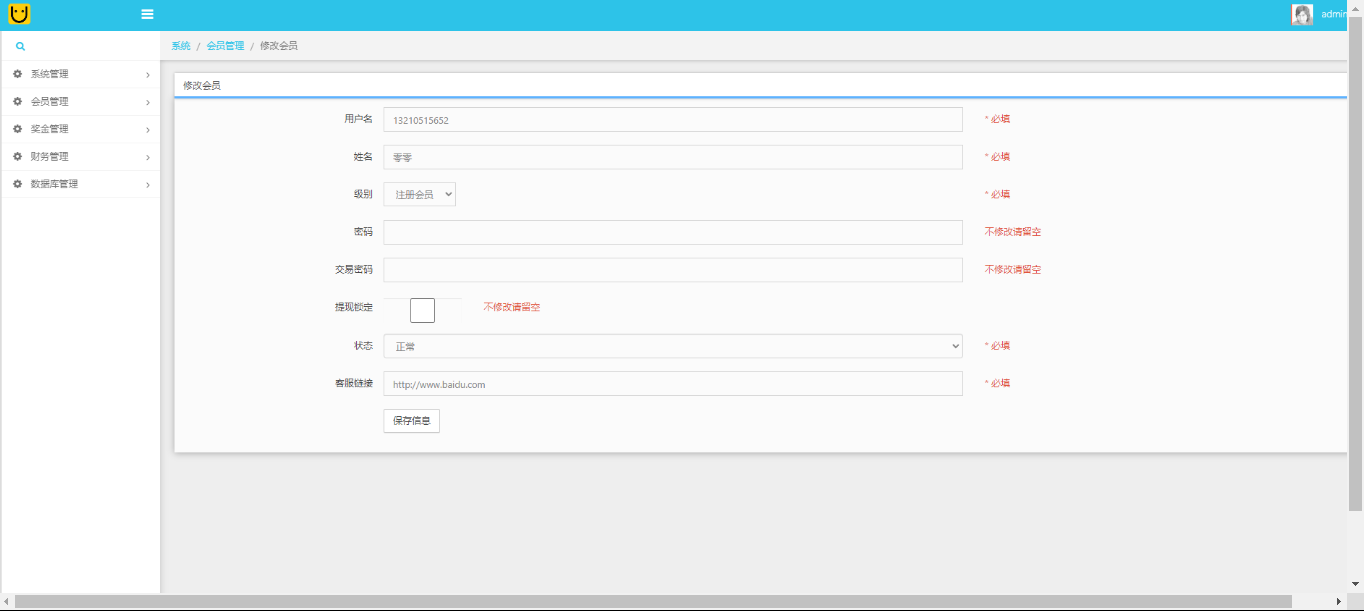
Task: Click the search magnifier icon in sidebar
Action: (x=20, y=47)
